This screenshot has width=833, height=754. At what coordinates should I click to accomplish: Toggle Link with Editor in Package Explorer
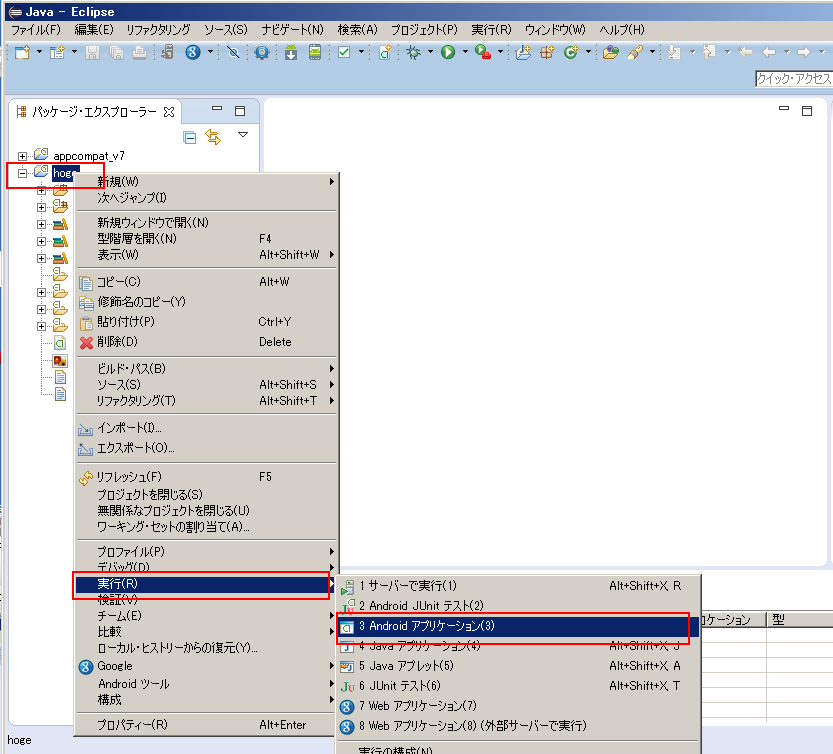pos(213,137)
